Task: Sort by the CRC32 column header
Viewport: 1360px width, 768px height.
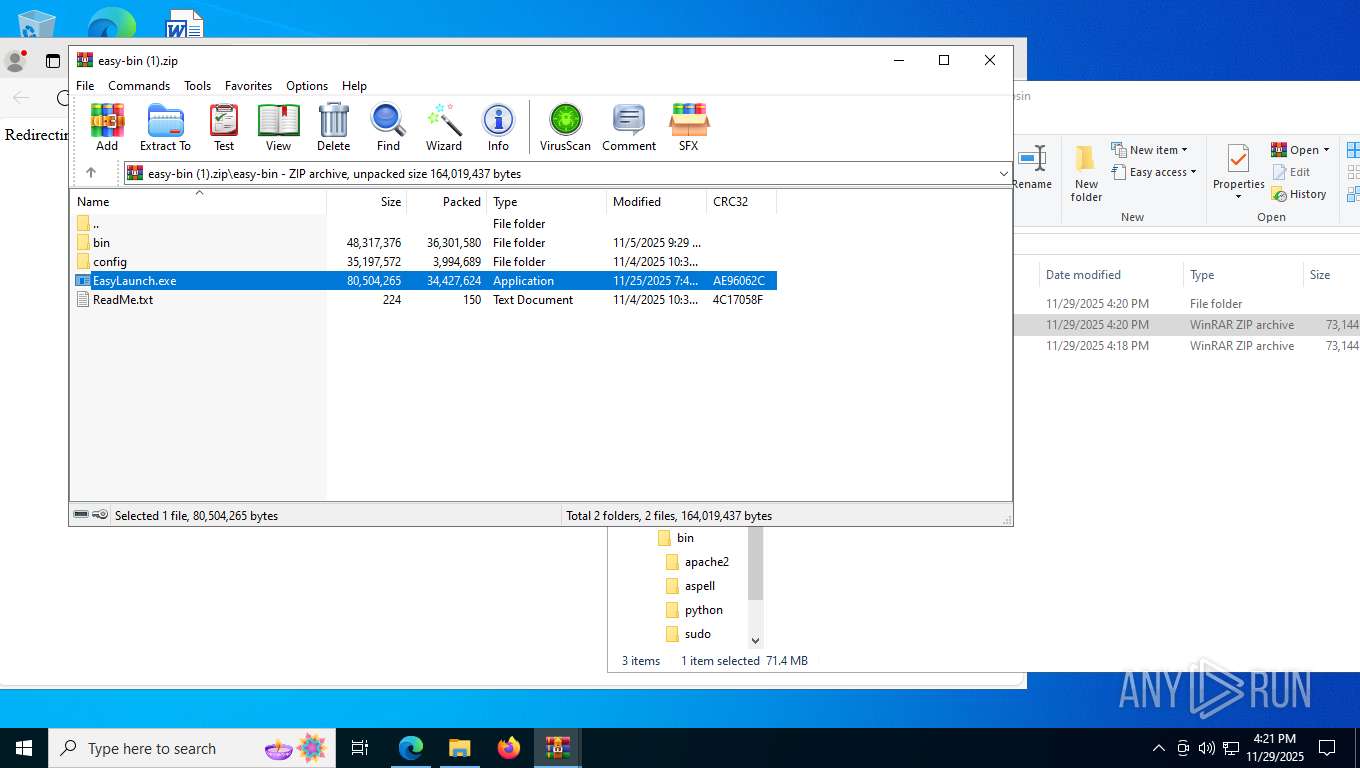Action: point(742,201)
